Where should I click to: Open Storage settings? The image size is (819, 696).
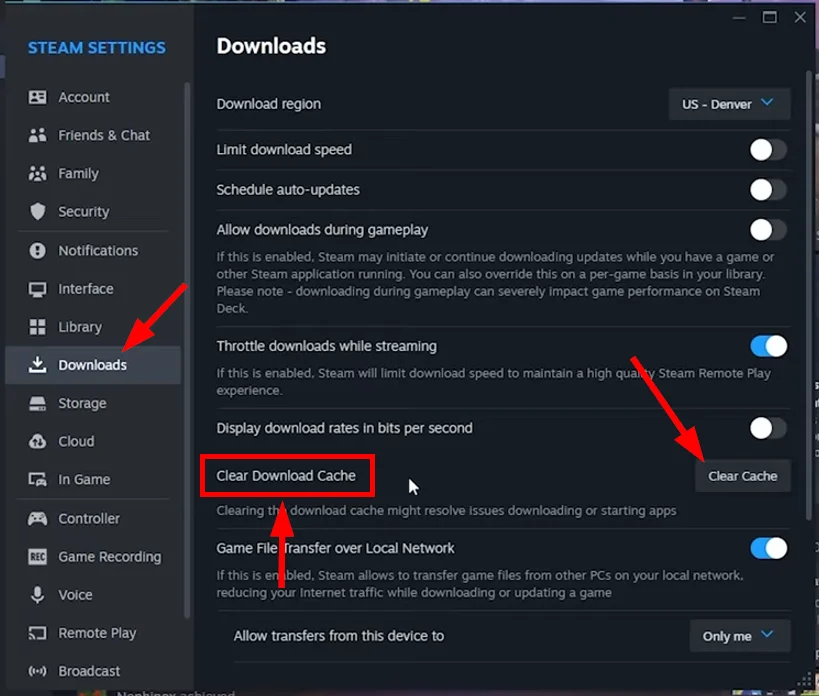click(x=93, y=403)
